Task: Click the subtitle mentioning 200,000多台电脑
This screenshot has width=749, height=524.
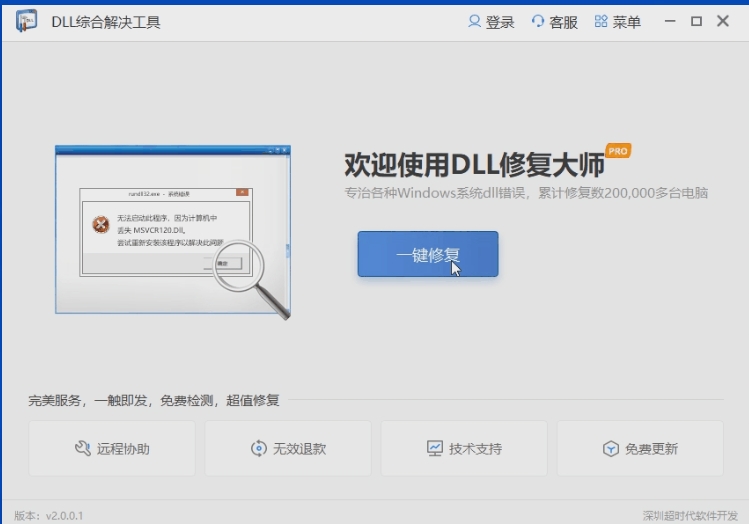Action: 526,193
